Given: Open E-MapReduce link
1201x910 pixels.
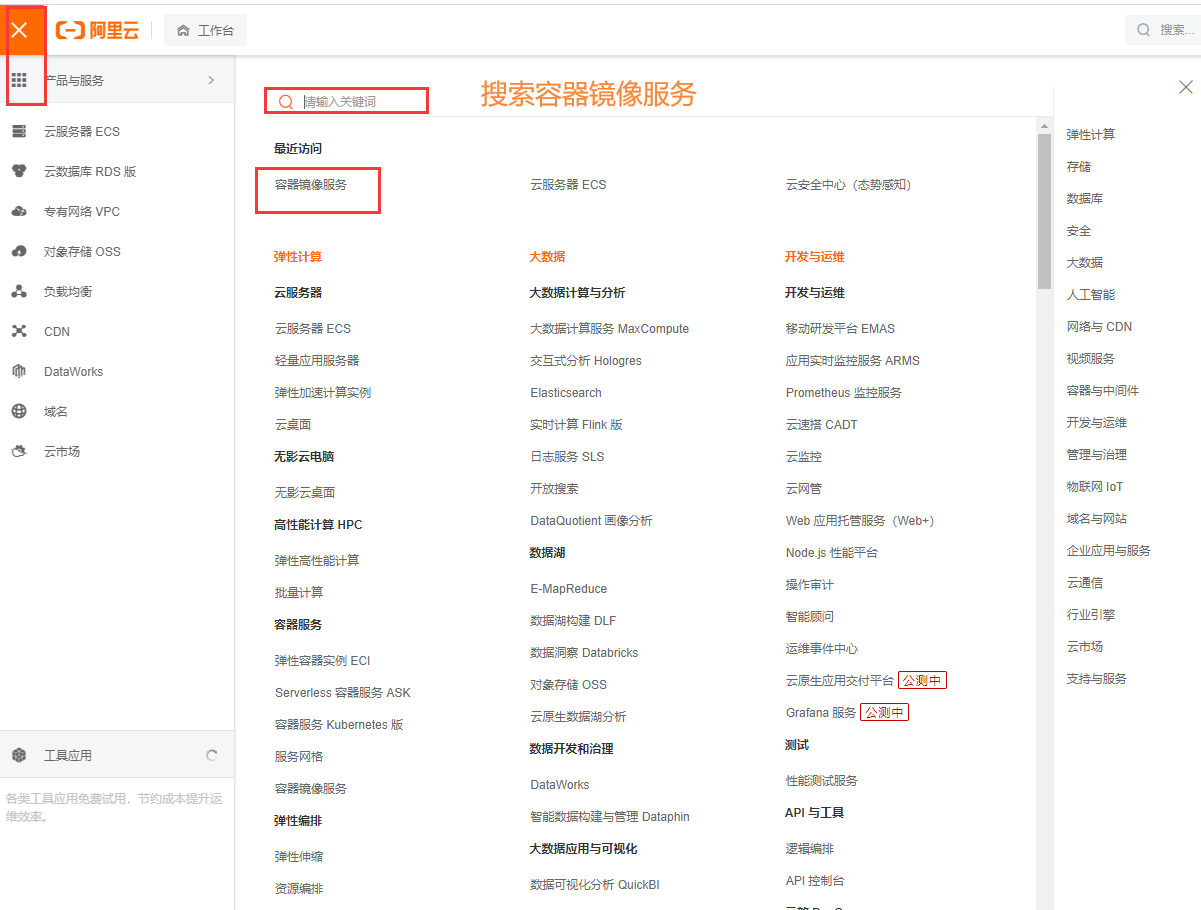Looking at the screenshot, I should (569, 588).
